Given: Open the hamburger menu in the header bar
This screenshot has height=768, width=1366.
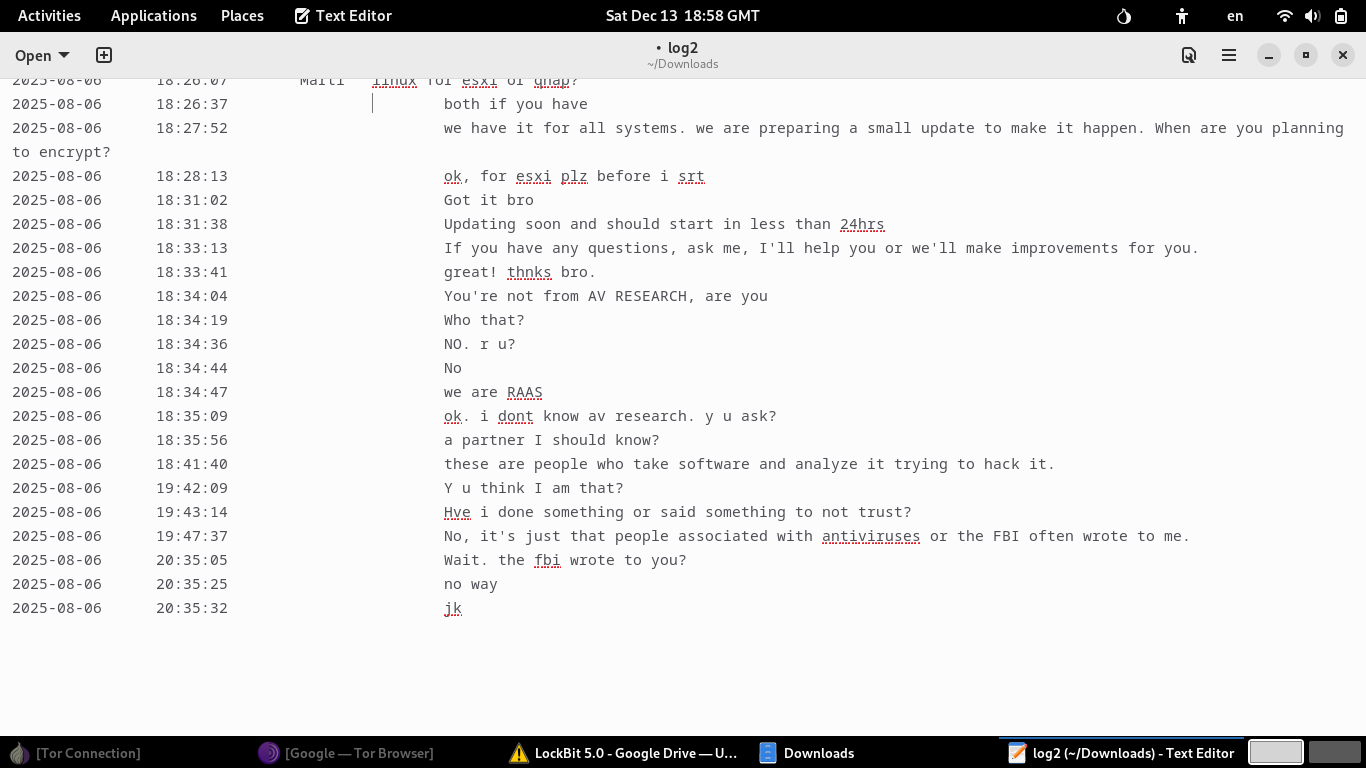Looking at the screenshot, I should click(x=1228, y=55).
